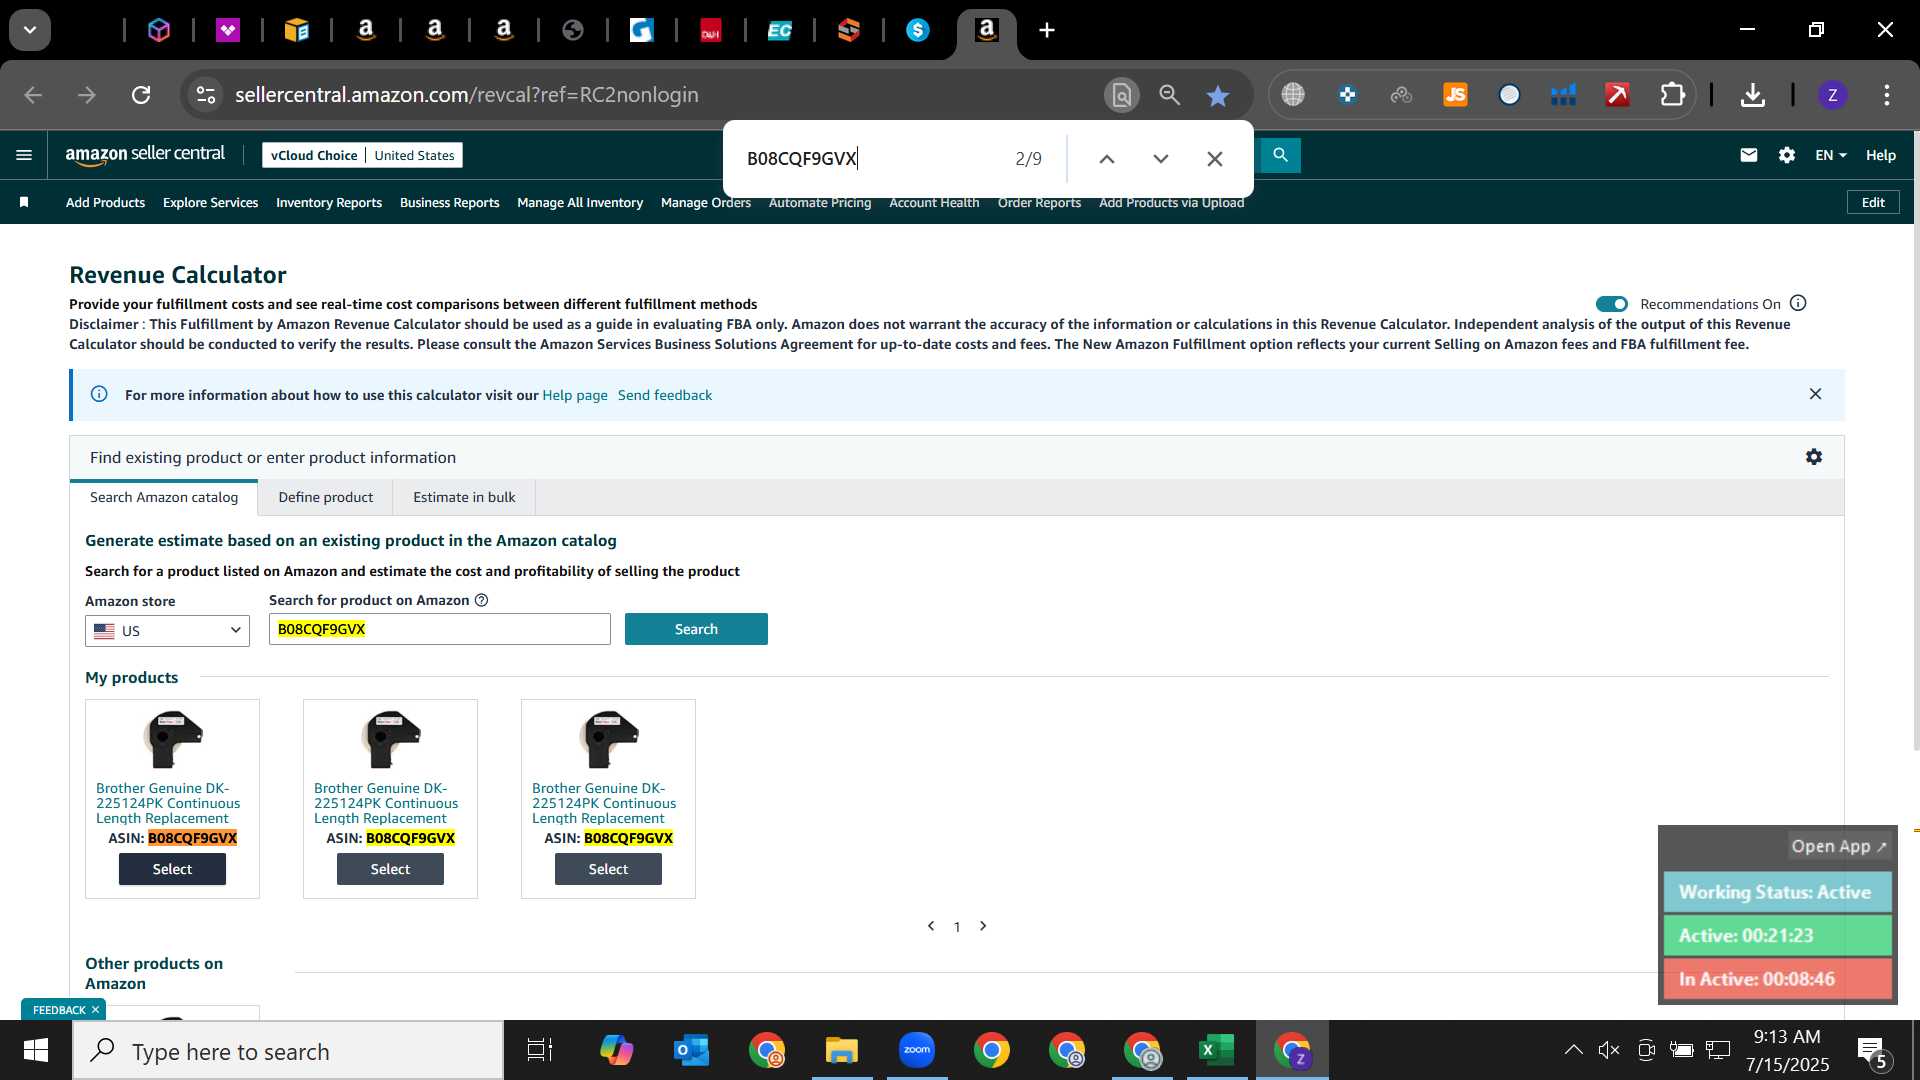The image size is (1920, 1080).
Task: Click the teal Search button
Action: [696, 629]
